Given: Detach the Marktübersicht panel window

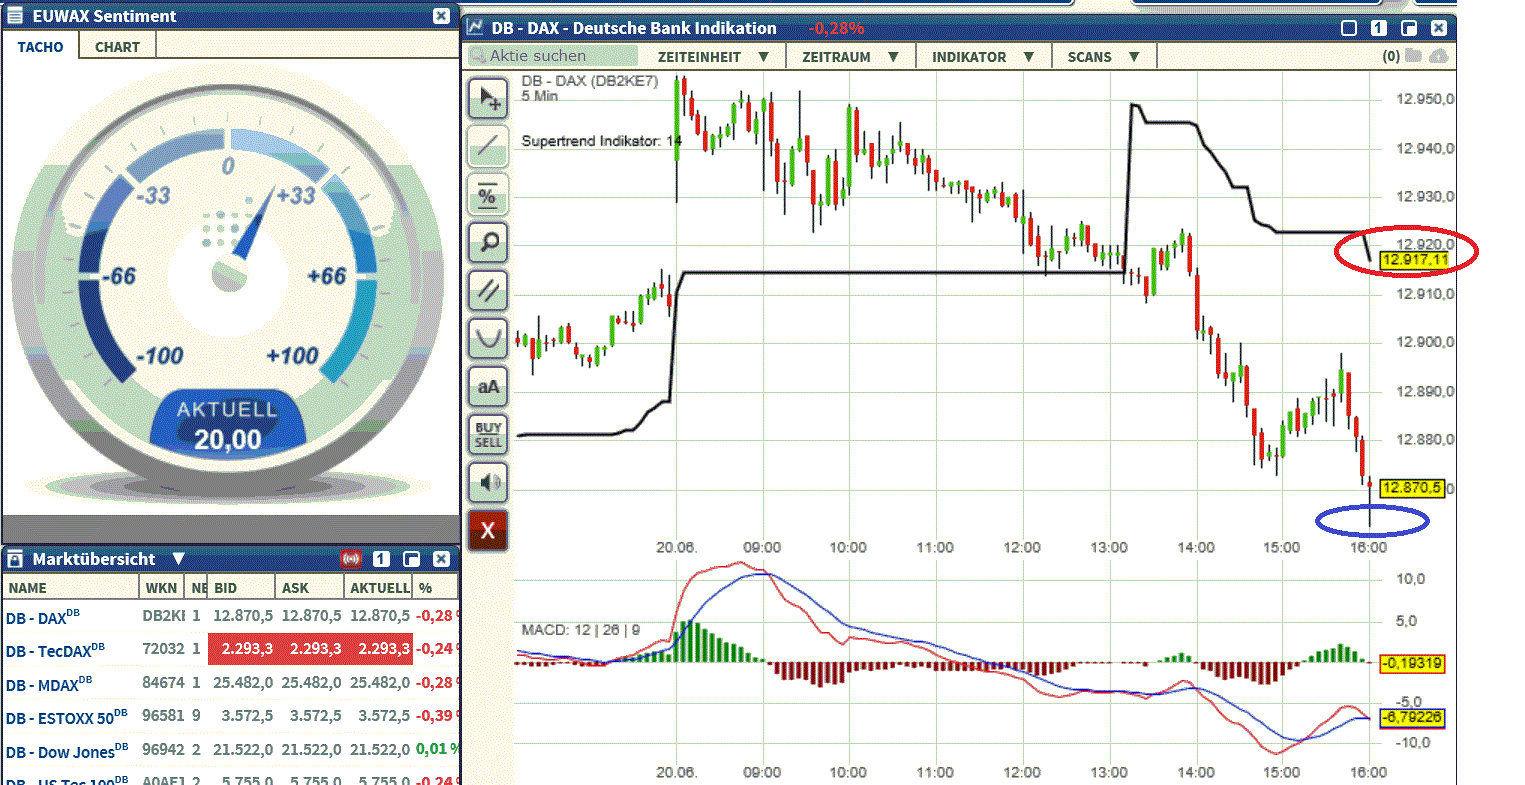Looking at the screenshot, I should pyautogui.click(x=411, y=559).
